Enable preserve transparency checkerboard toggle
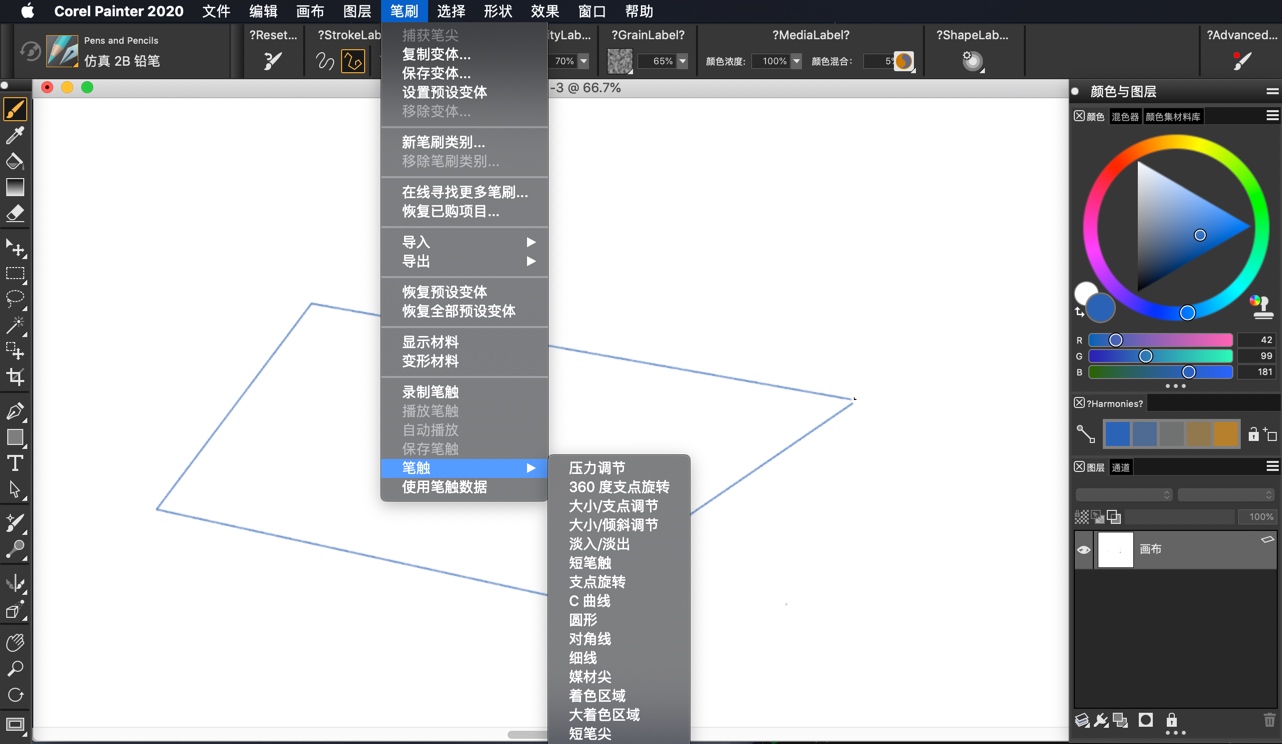Screen dimensions: 1282x744 1080,516
